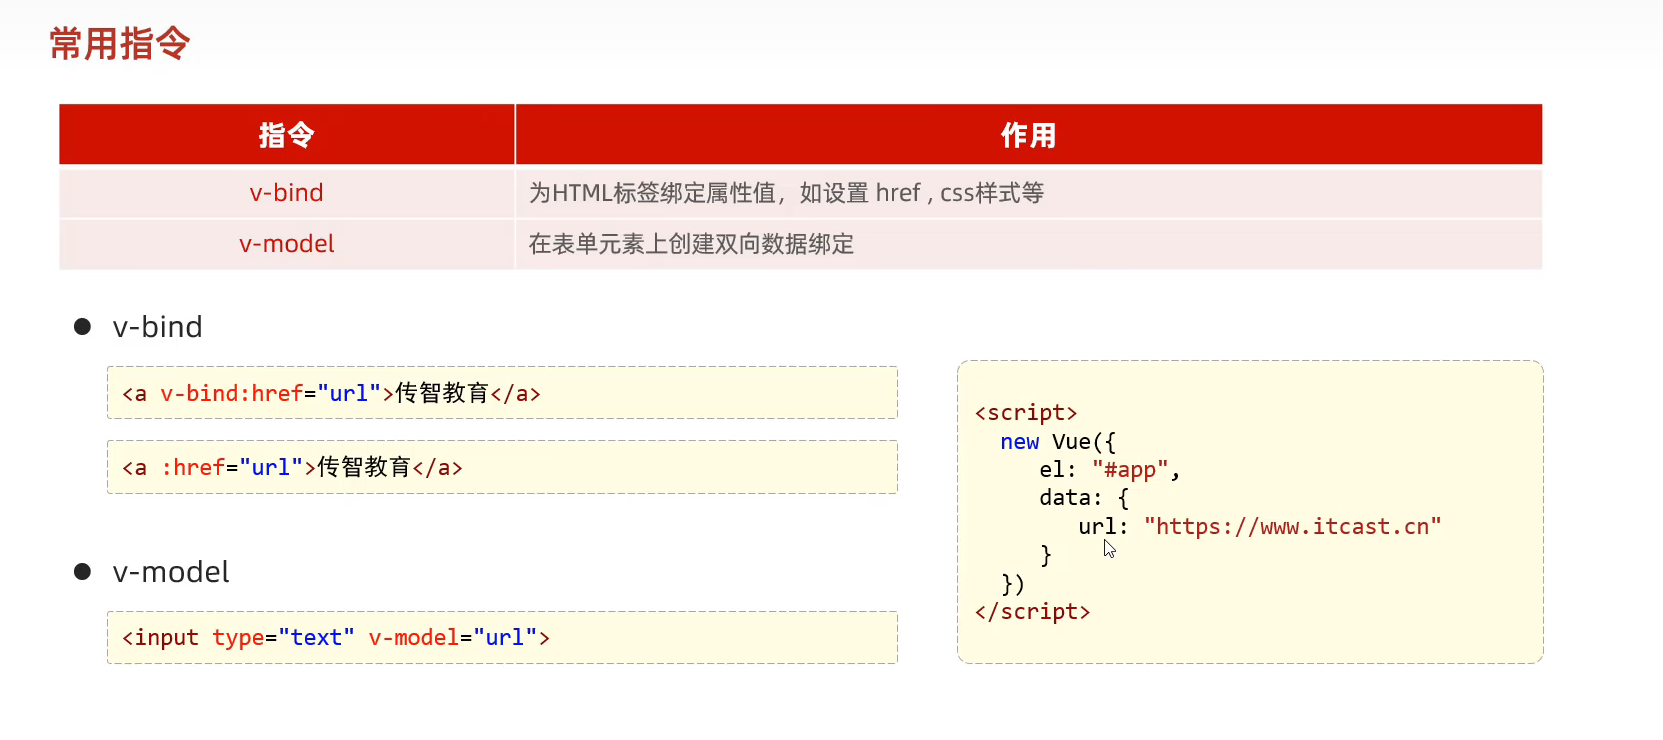Click the v-model bullet heading
This screenshot has width=1663, height=740.
(x=171, y=572)
